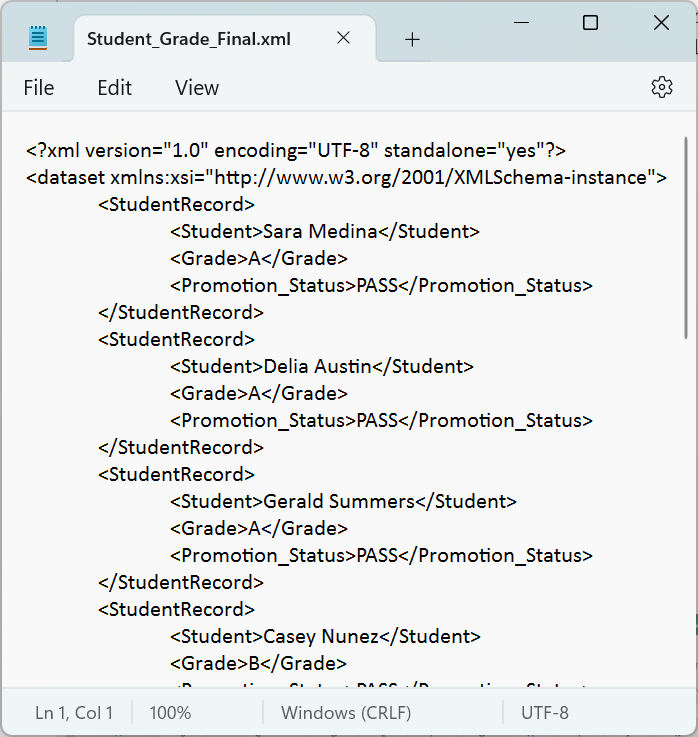Click the UTF-8 encoding indicator in status bar
This screenshot has width=698, height=737.
click(x=545, y=713)
